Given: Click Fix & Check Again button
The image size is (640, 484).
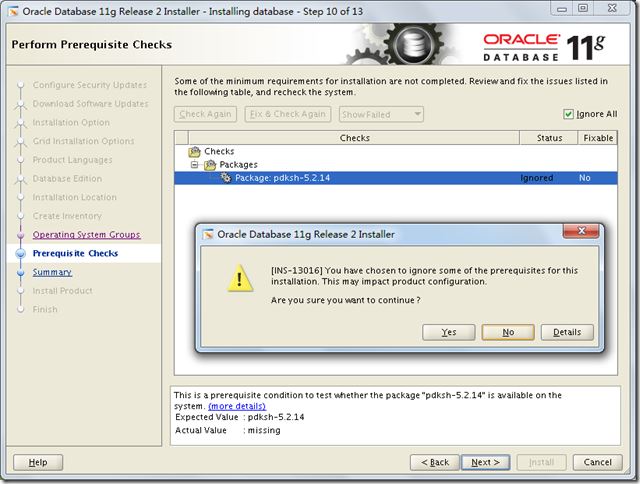Looking at the screenshot, I should 288,114.
